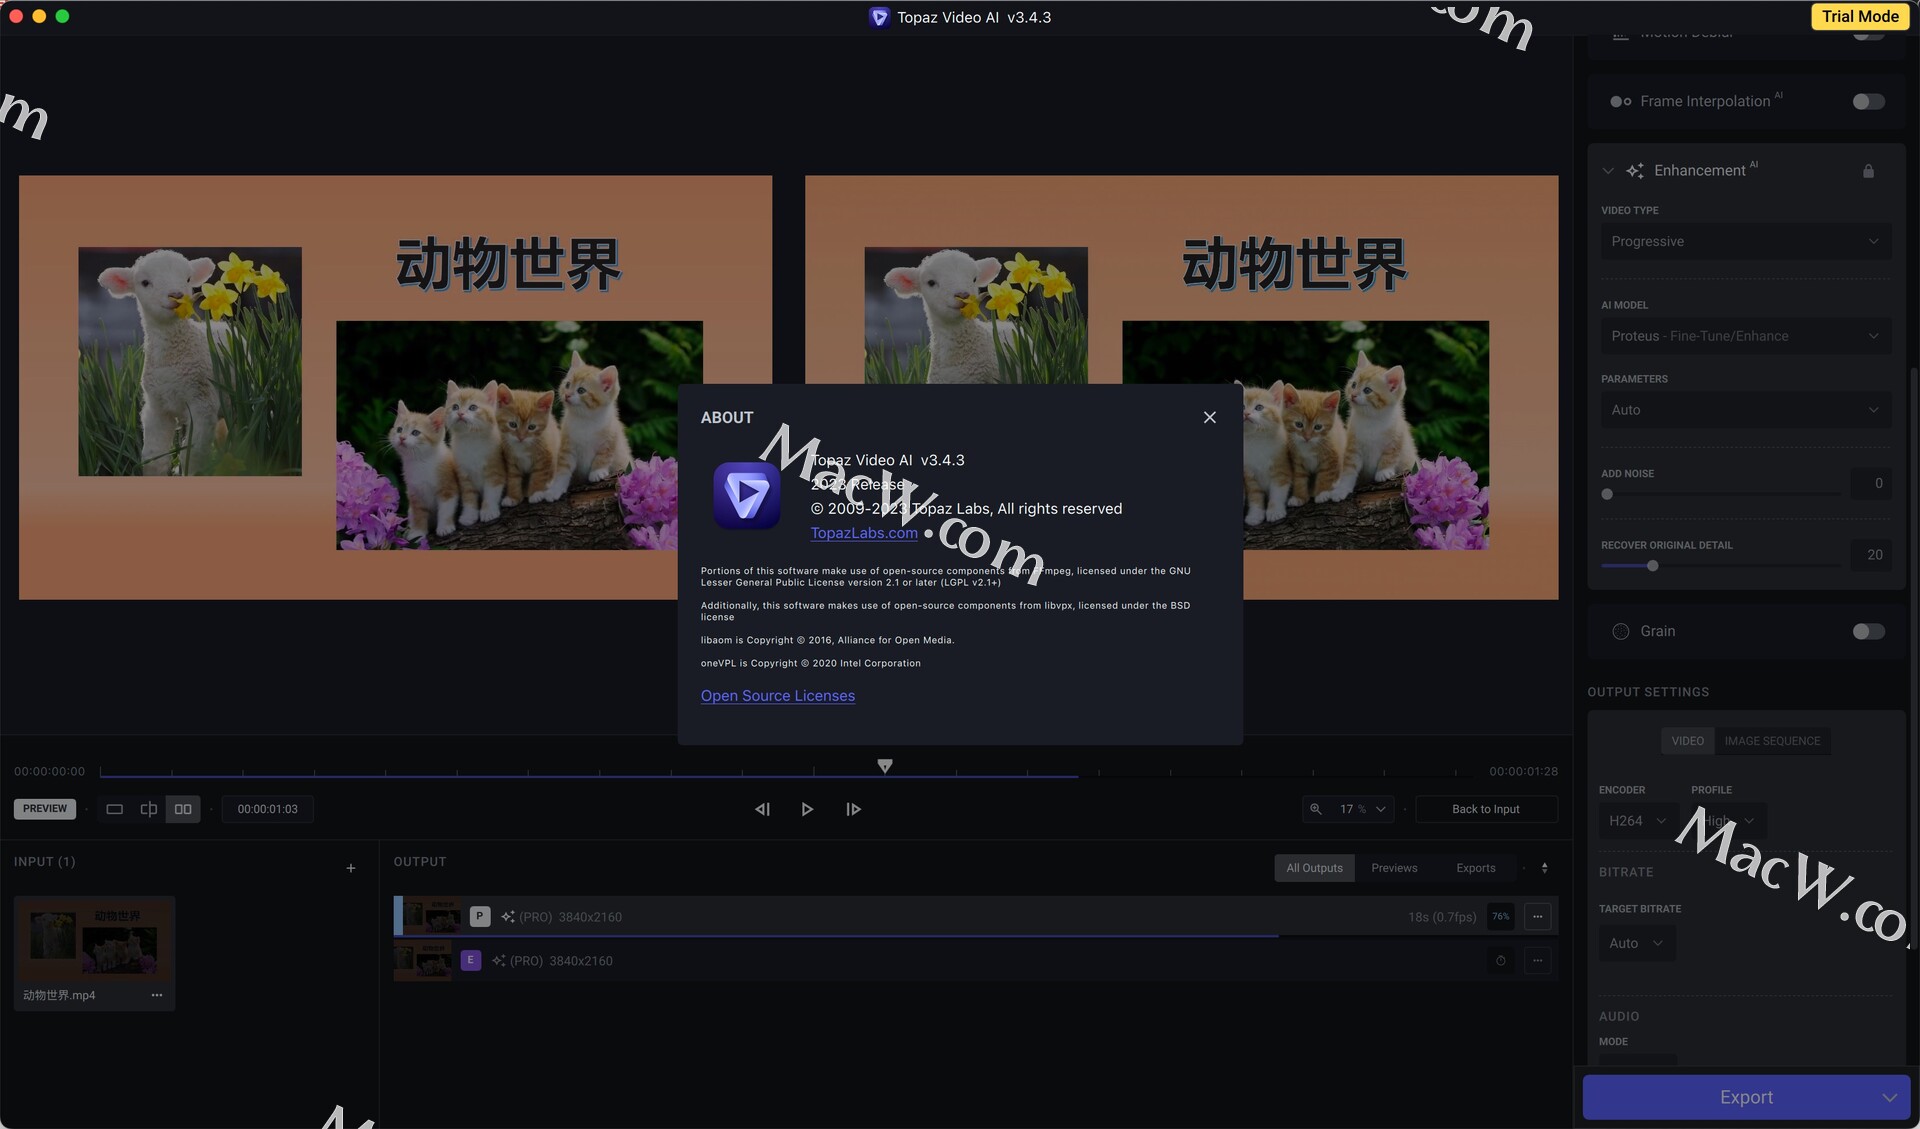Viewport: 1920px width, 1129px height.
Task: Click the Topaz Video AI logo in About
Action: click(746, 495)
